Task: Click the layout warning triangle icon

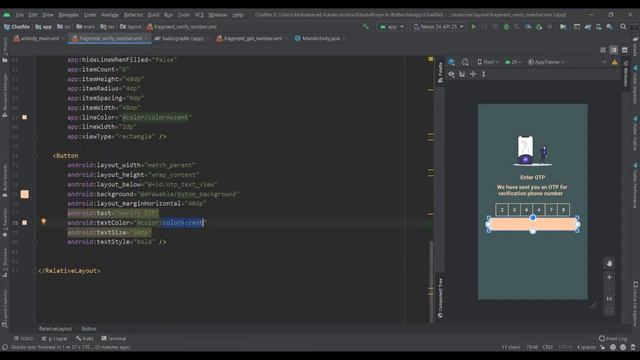Action: click(615, 62)
